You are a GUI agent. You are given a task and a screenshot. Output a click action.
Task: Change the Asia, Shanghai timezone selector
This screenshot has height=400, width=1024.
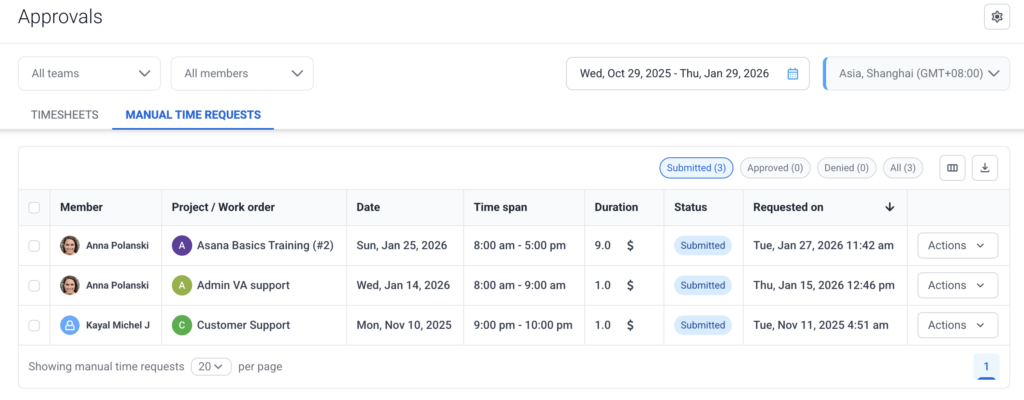pos(917,73)
